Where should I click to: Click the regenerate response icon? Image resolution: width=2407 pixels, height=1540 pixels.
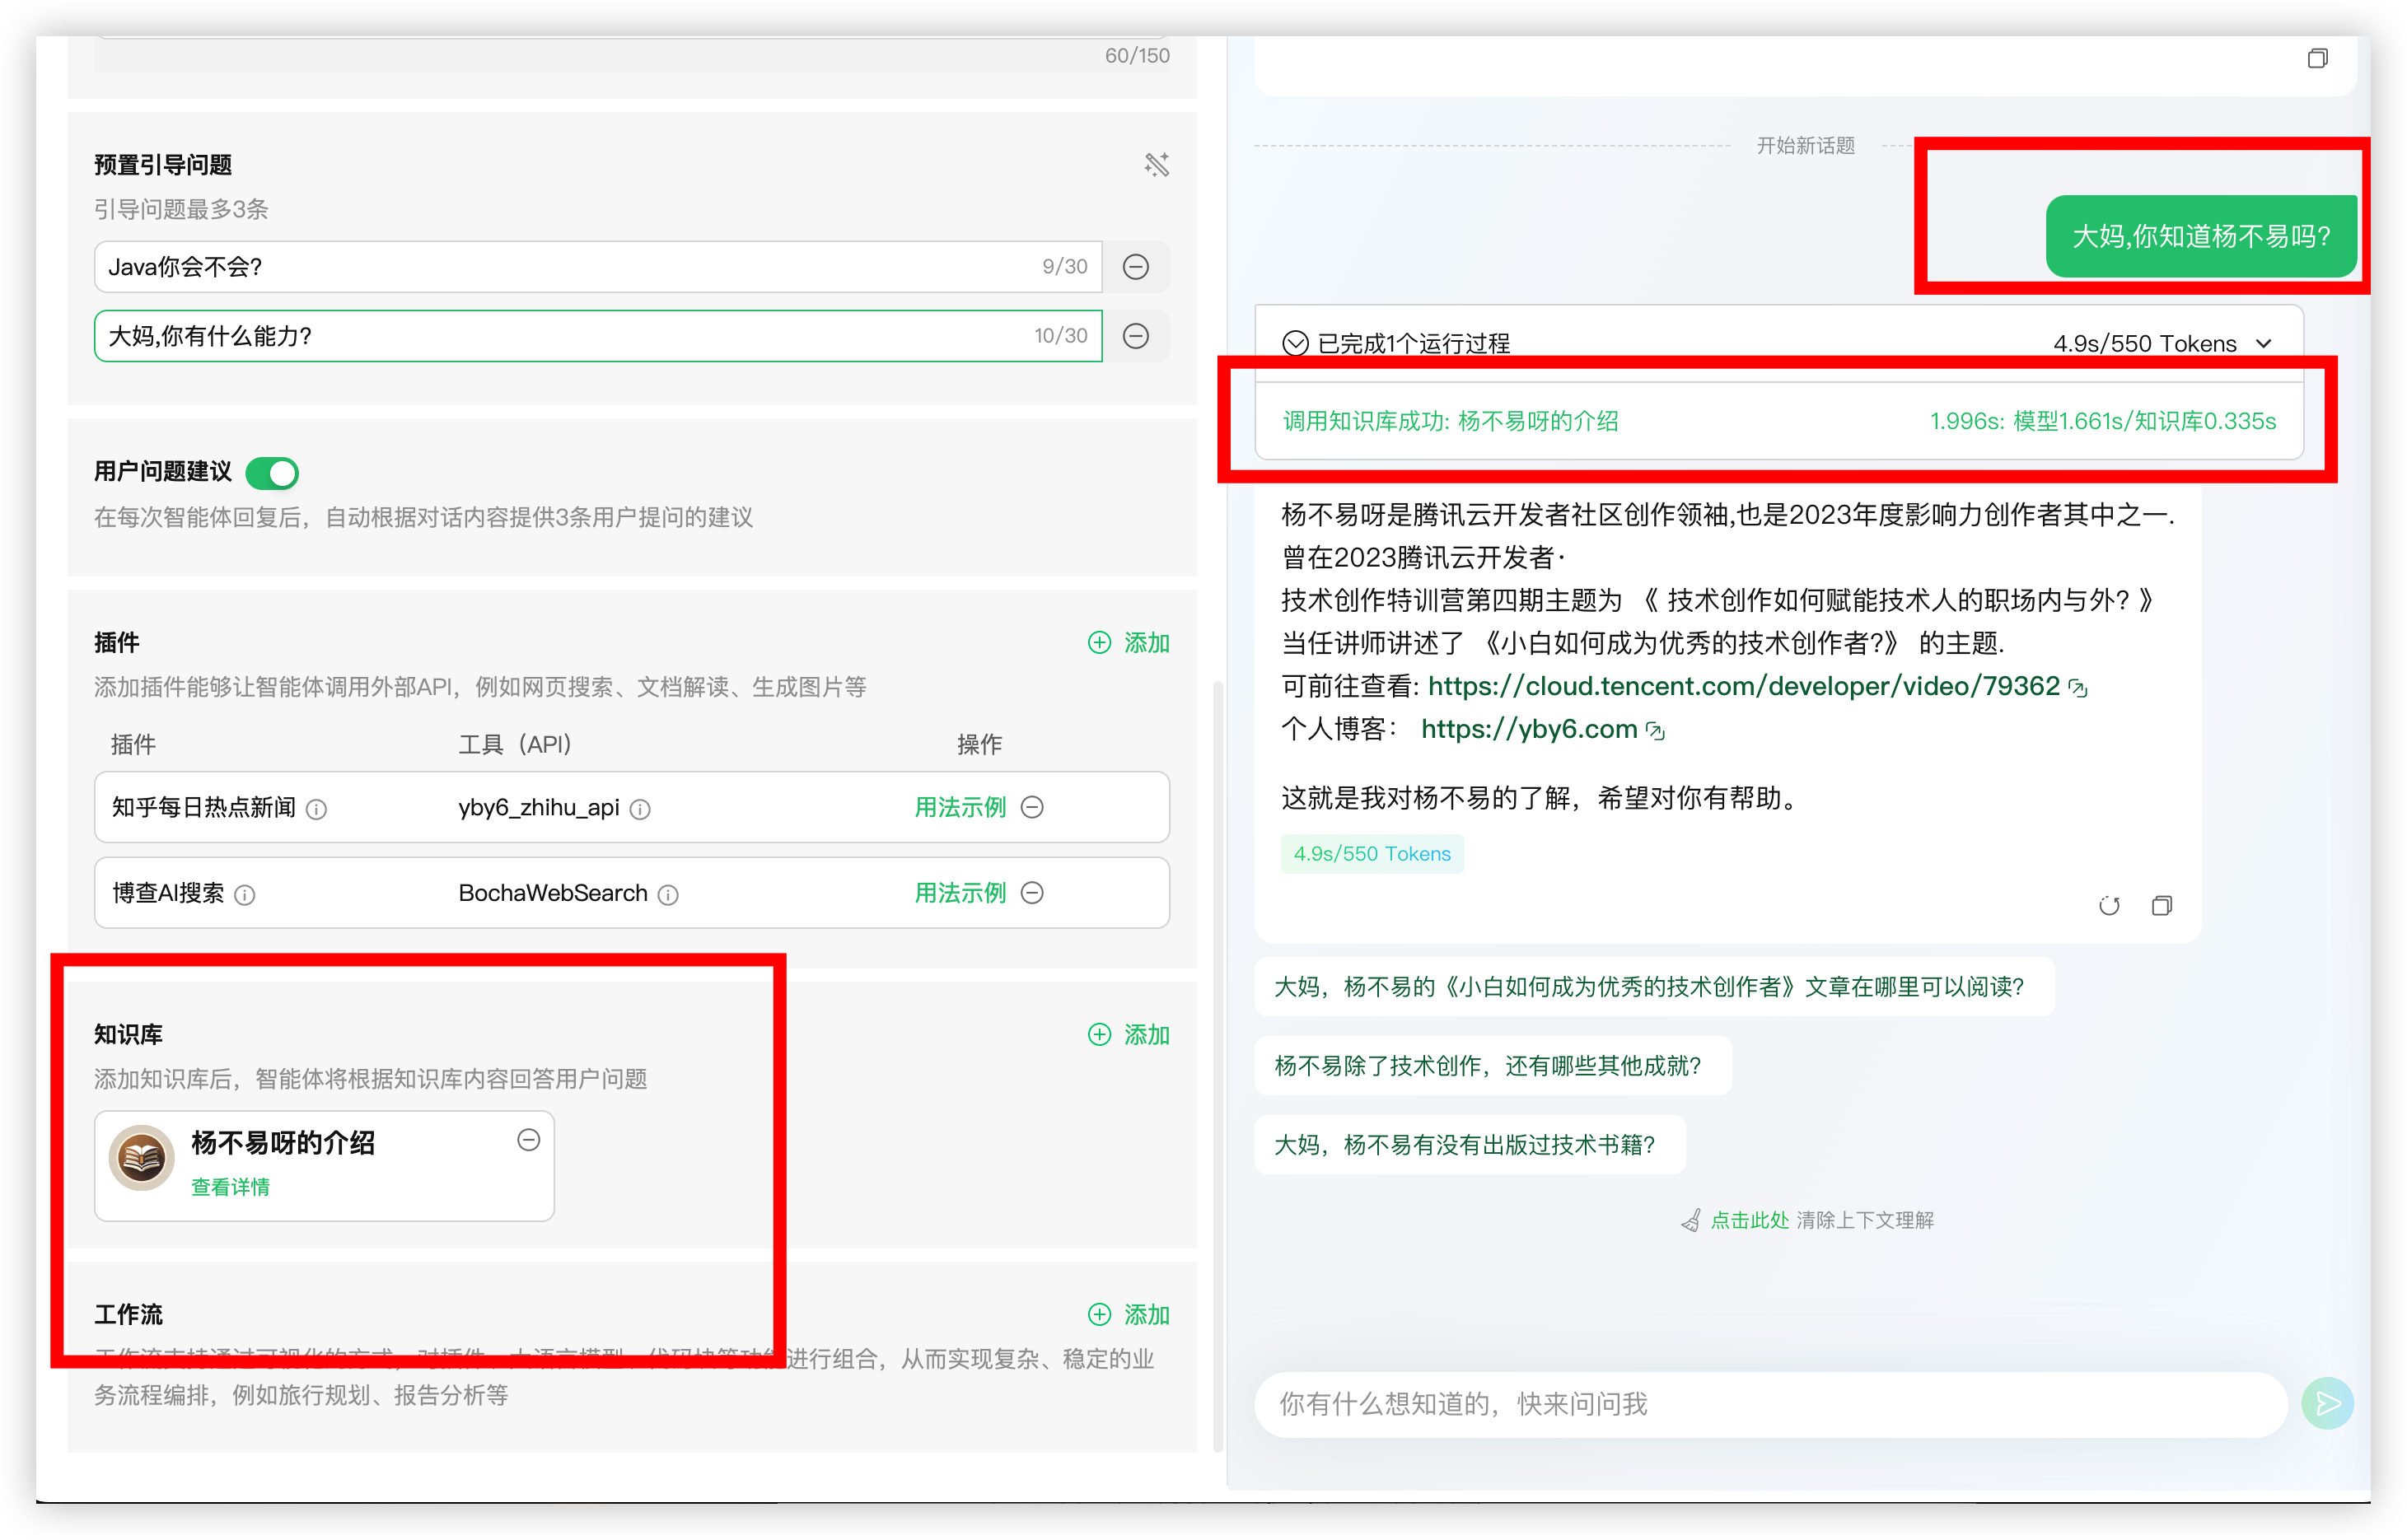pos(2109,906)
